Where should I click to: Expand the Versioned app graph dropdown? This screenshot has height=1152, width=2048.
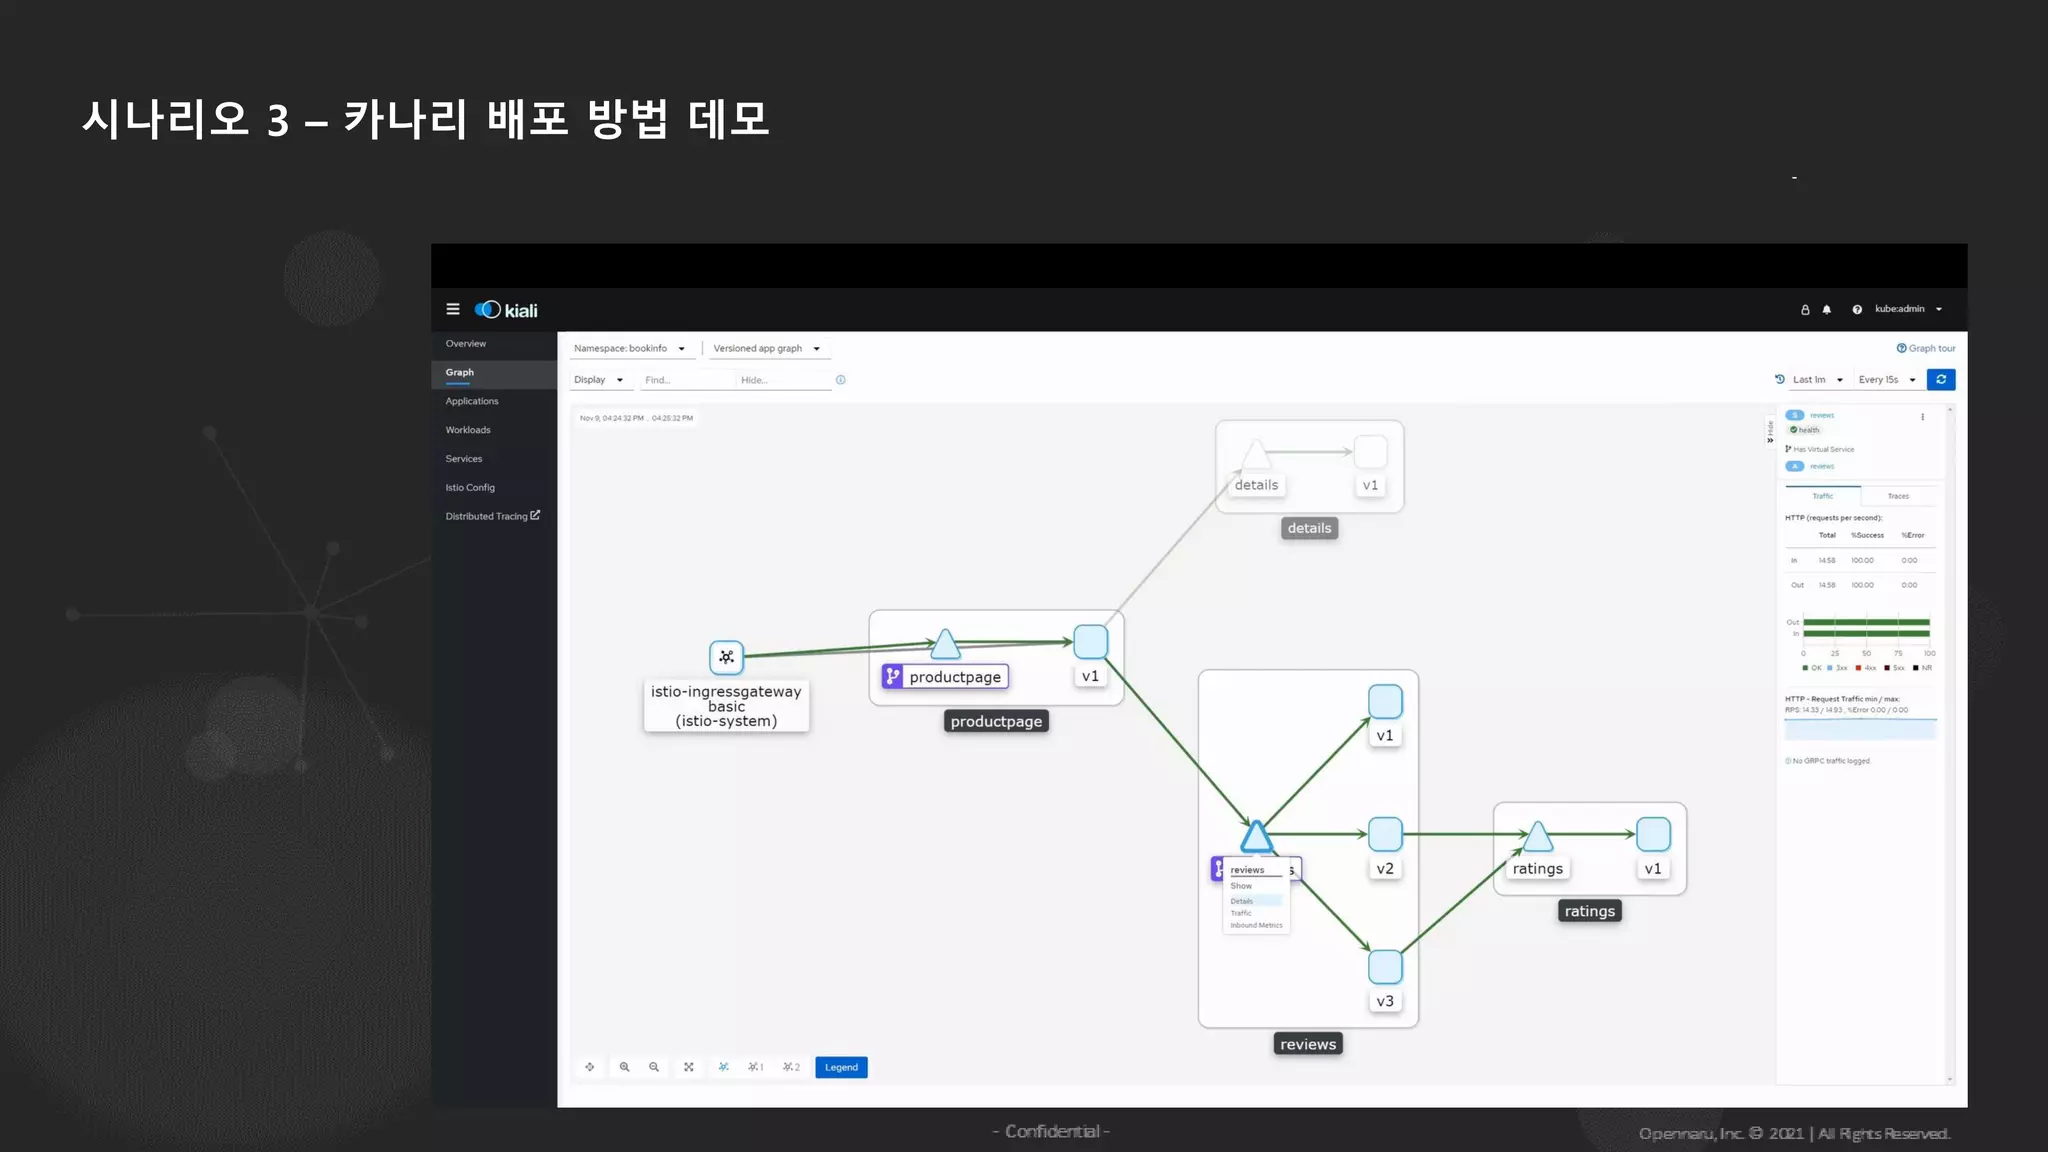(x=767, y=349)
